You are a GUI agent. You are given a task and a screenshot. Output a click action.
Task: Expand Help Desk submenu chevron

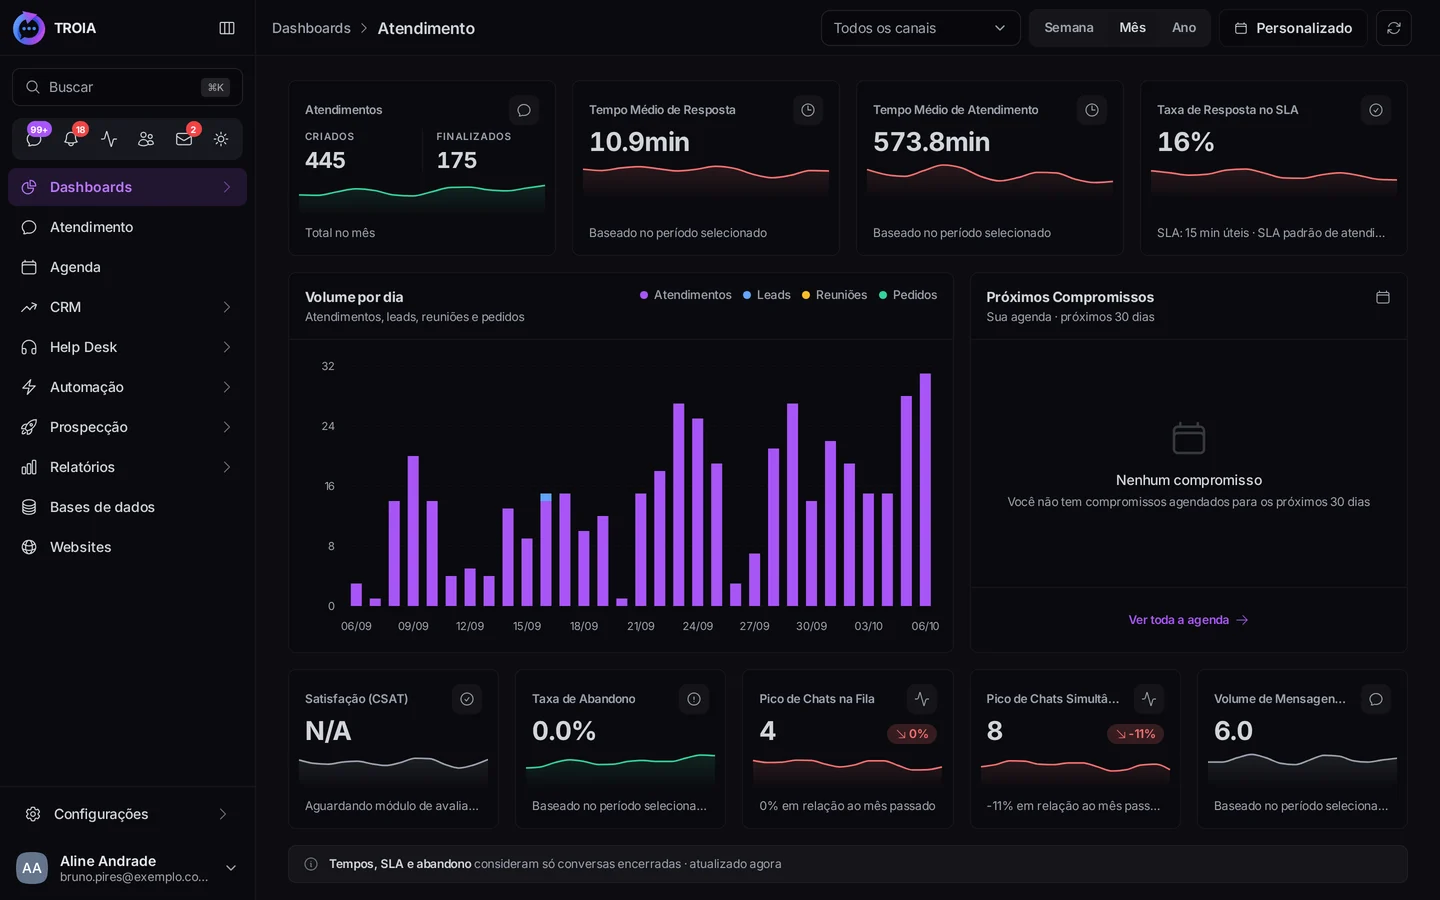coord(227,347)
